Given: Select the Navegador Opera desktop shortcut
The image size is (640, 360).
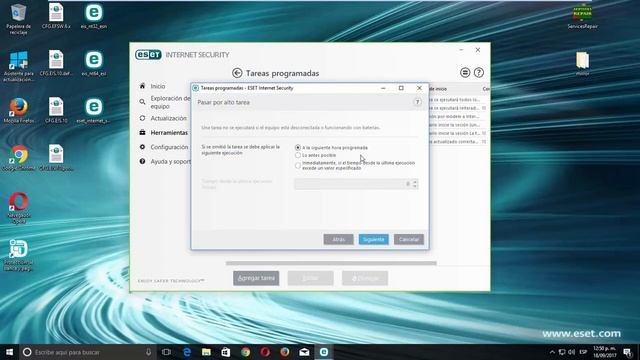Looking at the screenshot, I should coord(19,208).
